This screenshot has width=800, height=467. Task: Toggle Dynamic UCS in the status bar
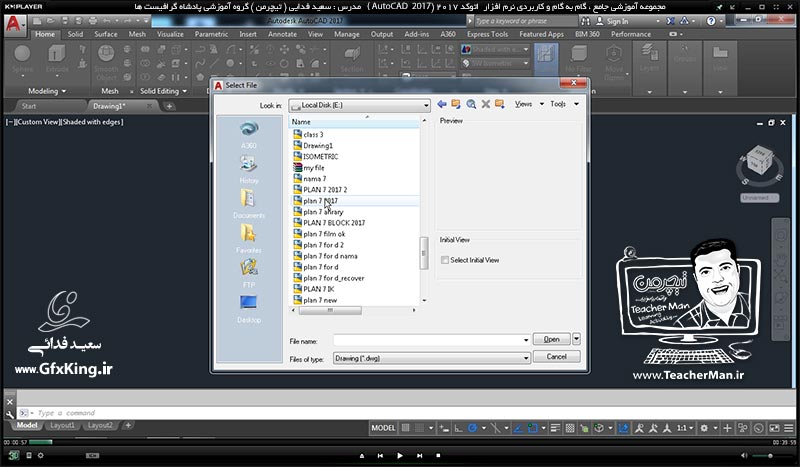coord(622,428)
